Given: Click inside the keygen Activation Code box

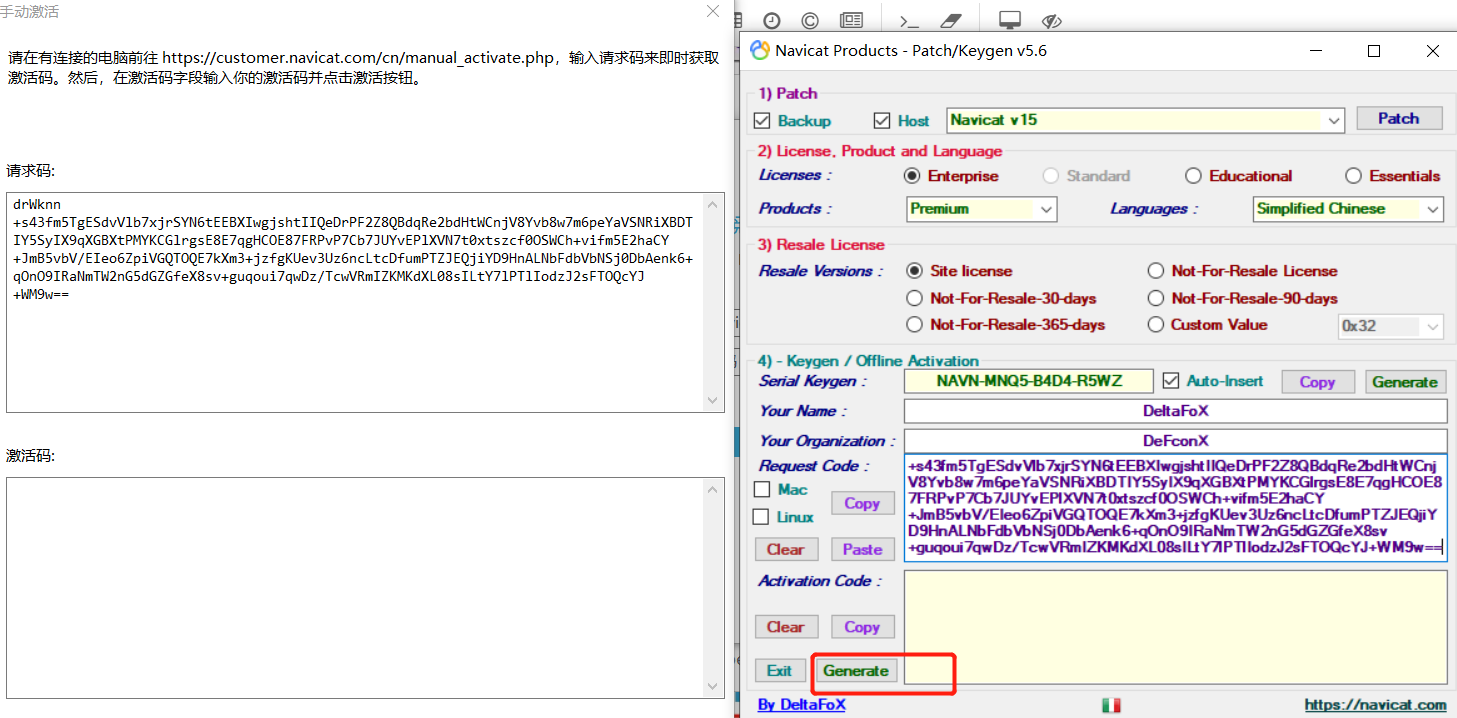Looking at the screenshot, I should (1175, 627).
